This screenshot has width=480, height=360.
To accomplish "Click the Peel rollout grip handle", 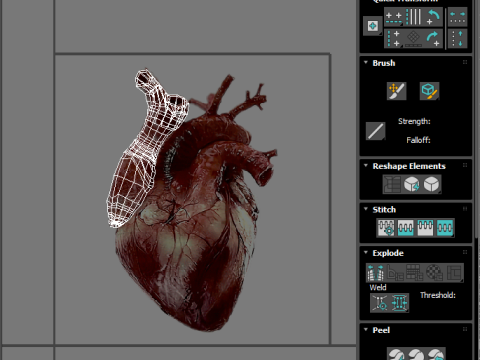I will (465, 330).
